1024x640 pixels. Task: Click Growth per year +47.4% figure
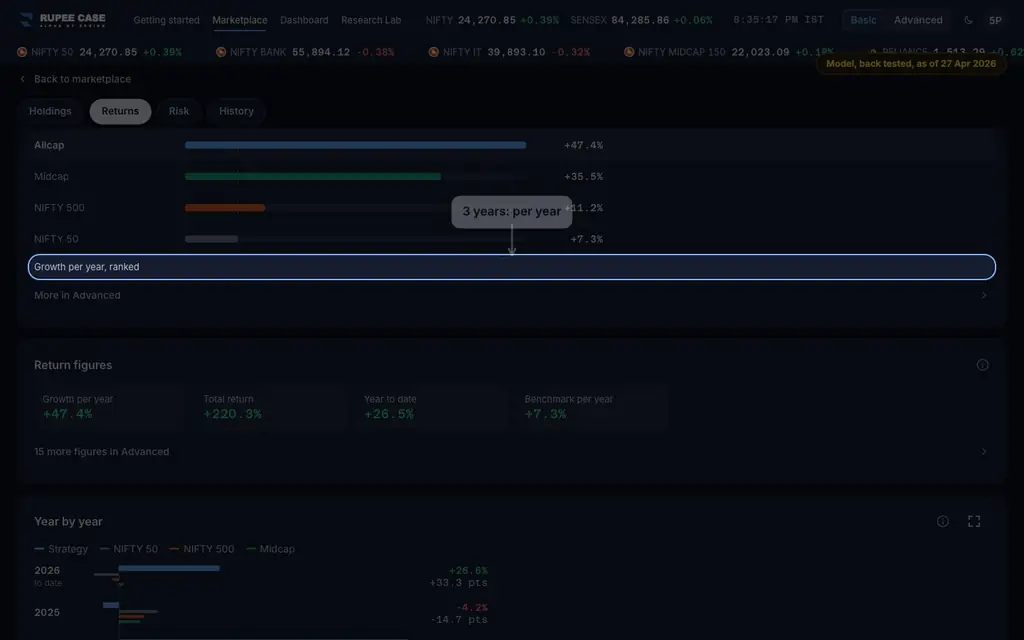click(x=67, y=414)
